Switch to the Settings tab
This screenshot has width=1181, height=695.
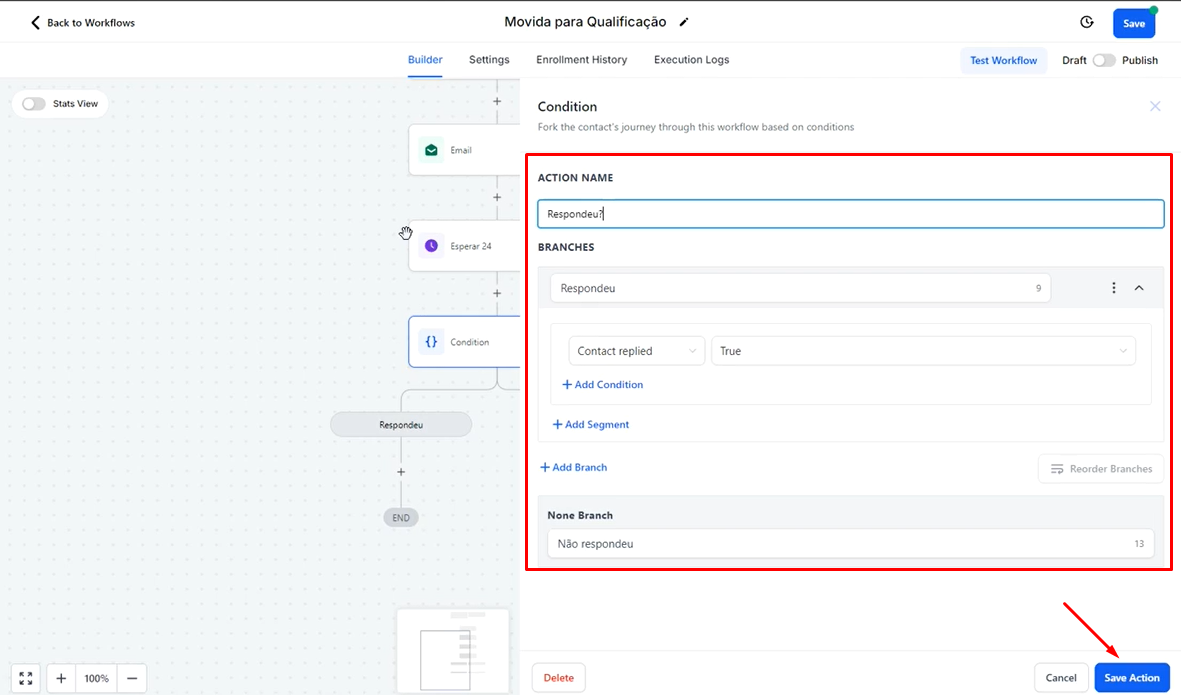489,60
